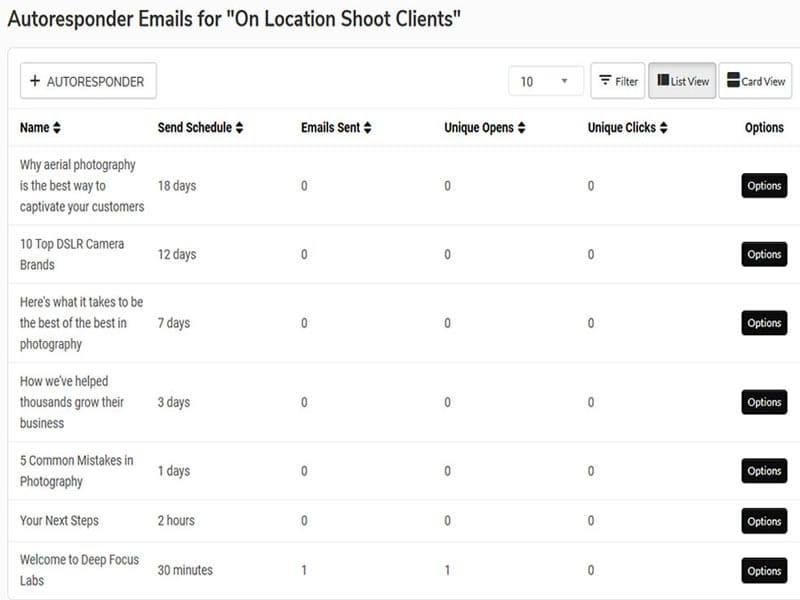Screen dimensions: 800x600
Task: Open Options for best of the best email
Action: click(x=764, y=323)
